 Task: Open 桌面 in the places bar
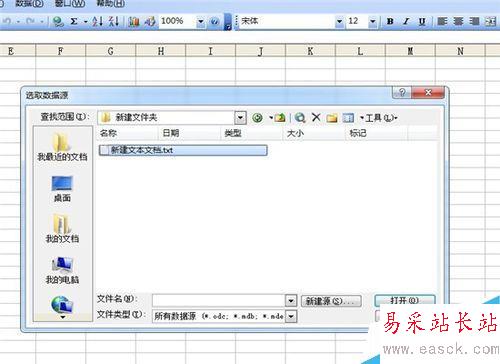pyautogui.click(x=62, y=189)
